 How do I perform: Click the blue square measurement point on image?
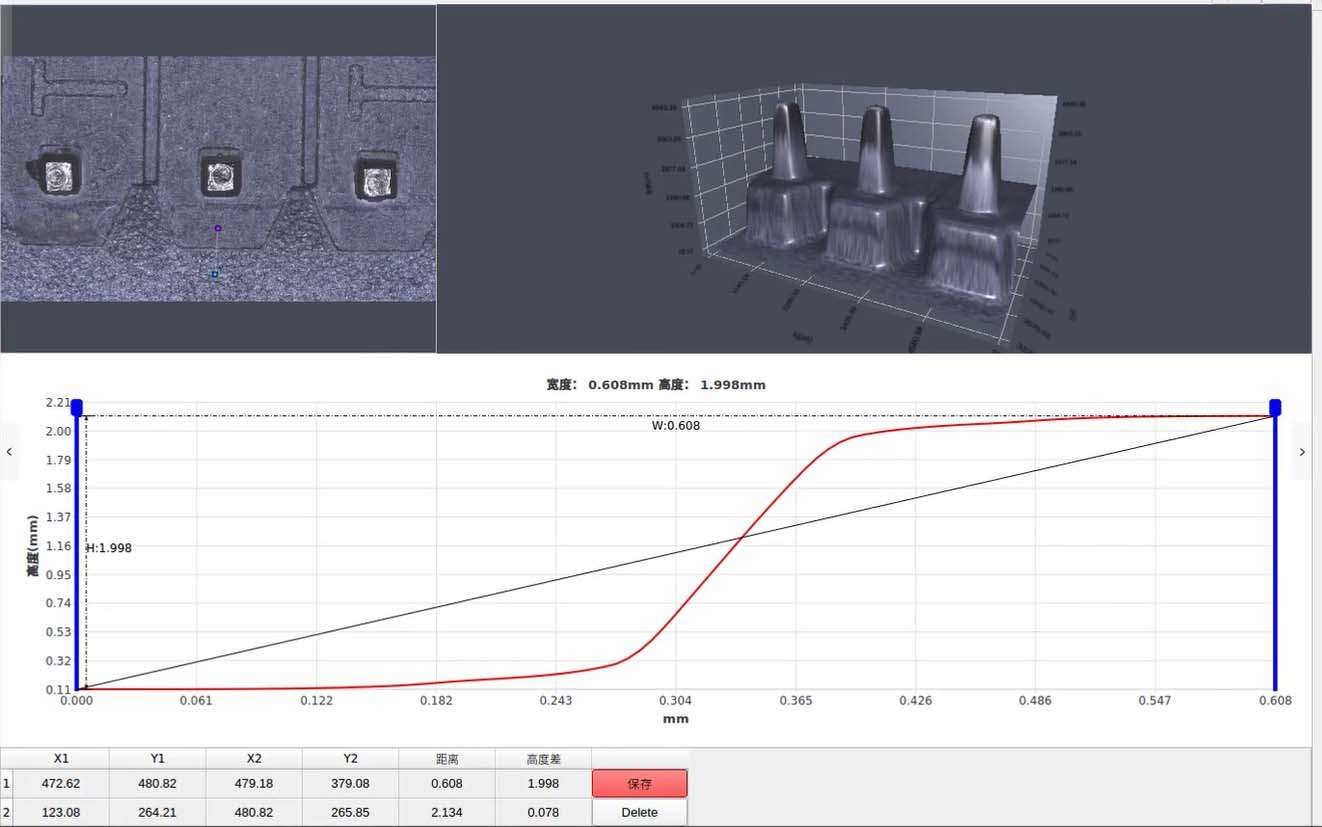click(214, 273)
